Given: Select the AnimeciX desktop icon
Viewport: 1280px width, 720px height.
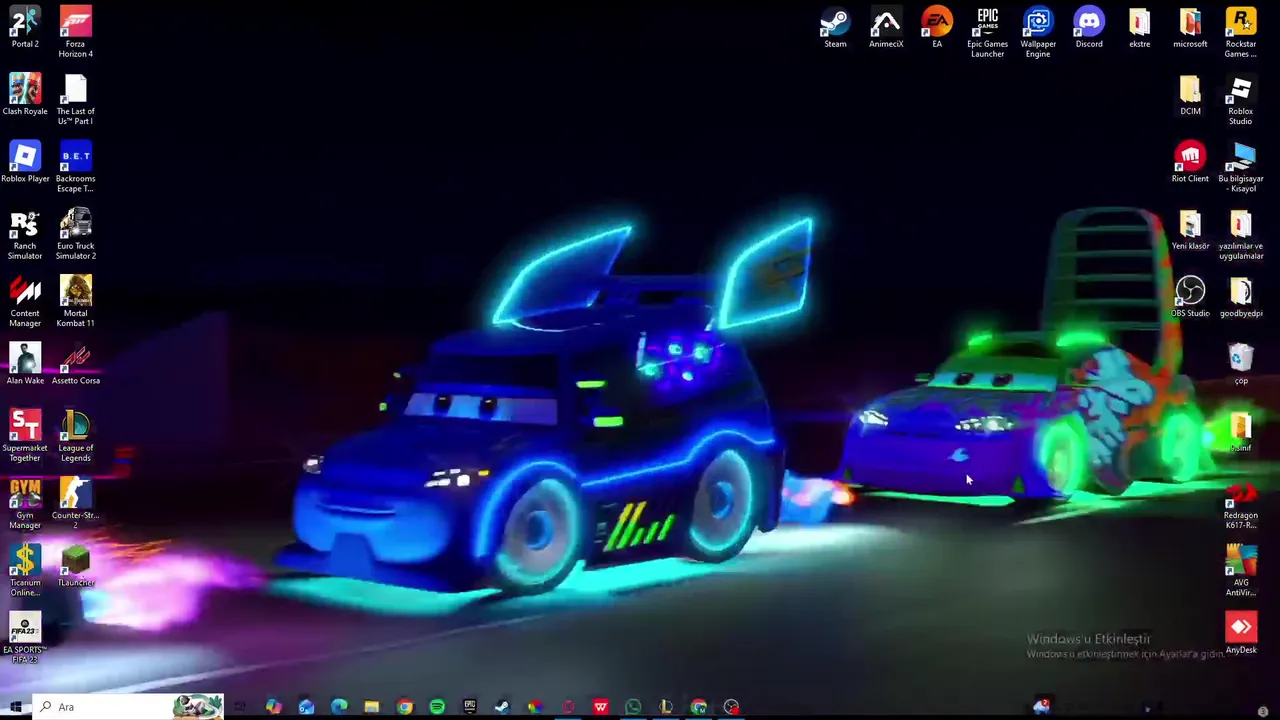Looking at the screenshot, I should [x=886, y=27].
